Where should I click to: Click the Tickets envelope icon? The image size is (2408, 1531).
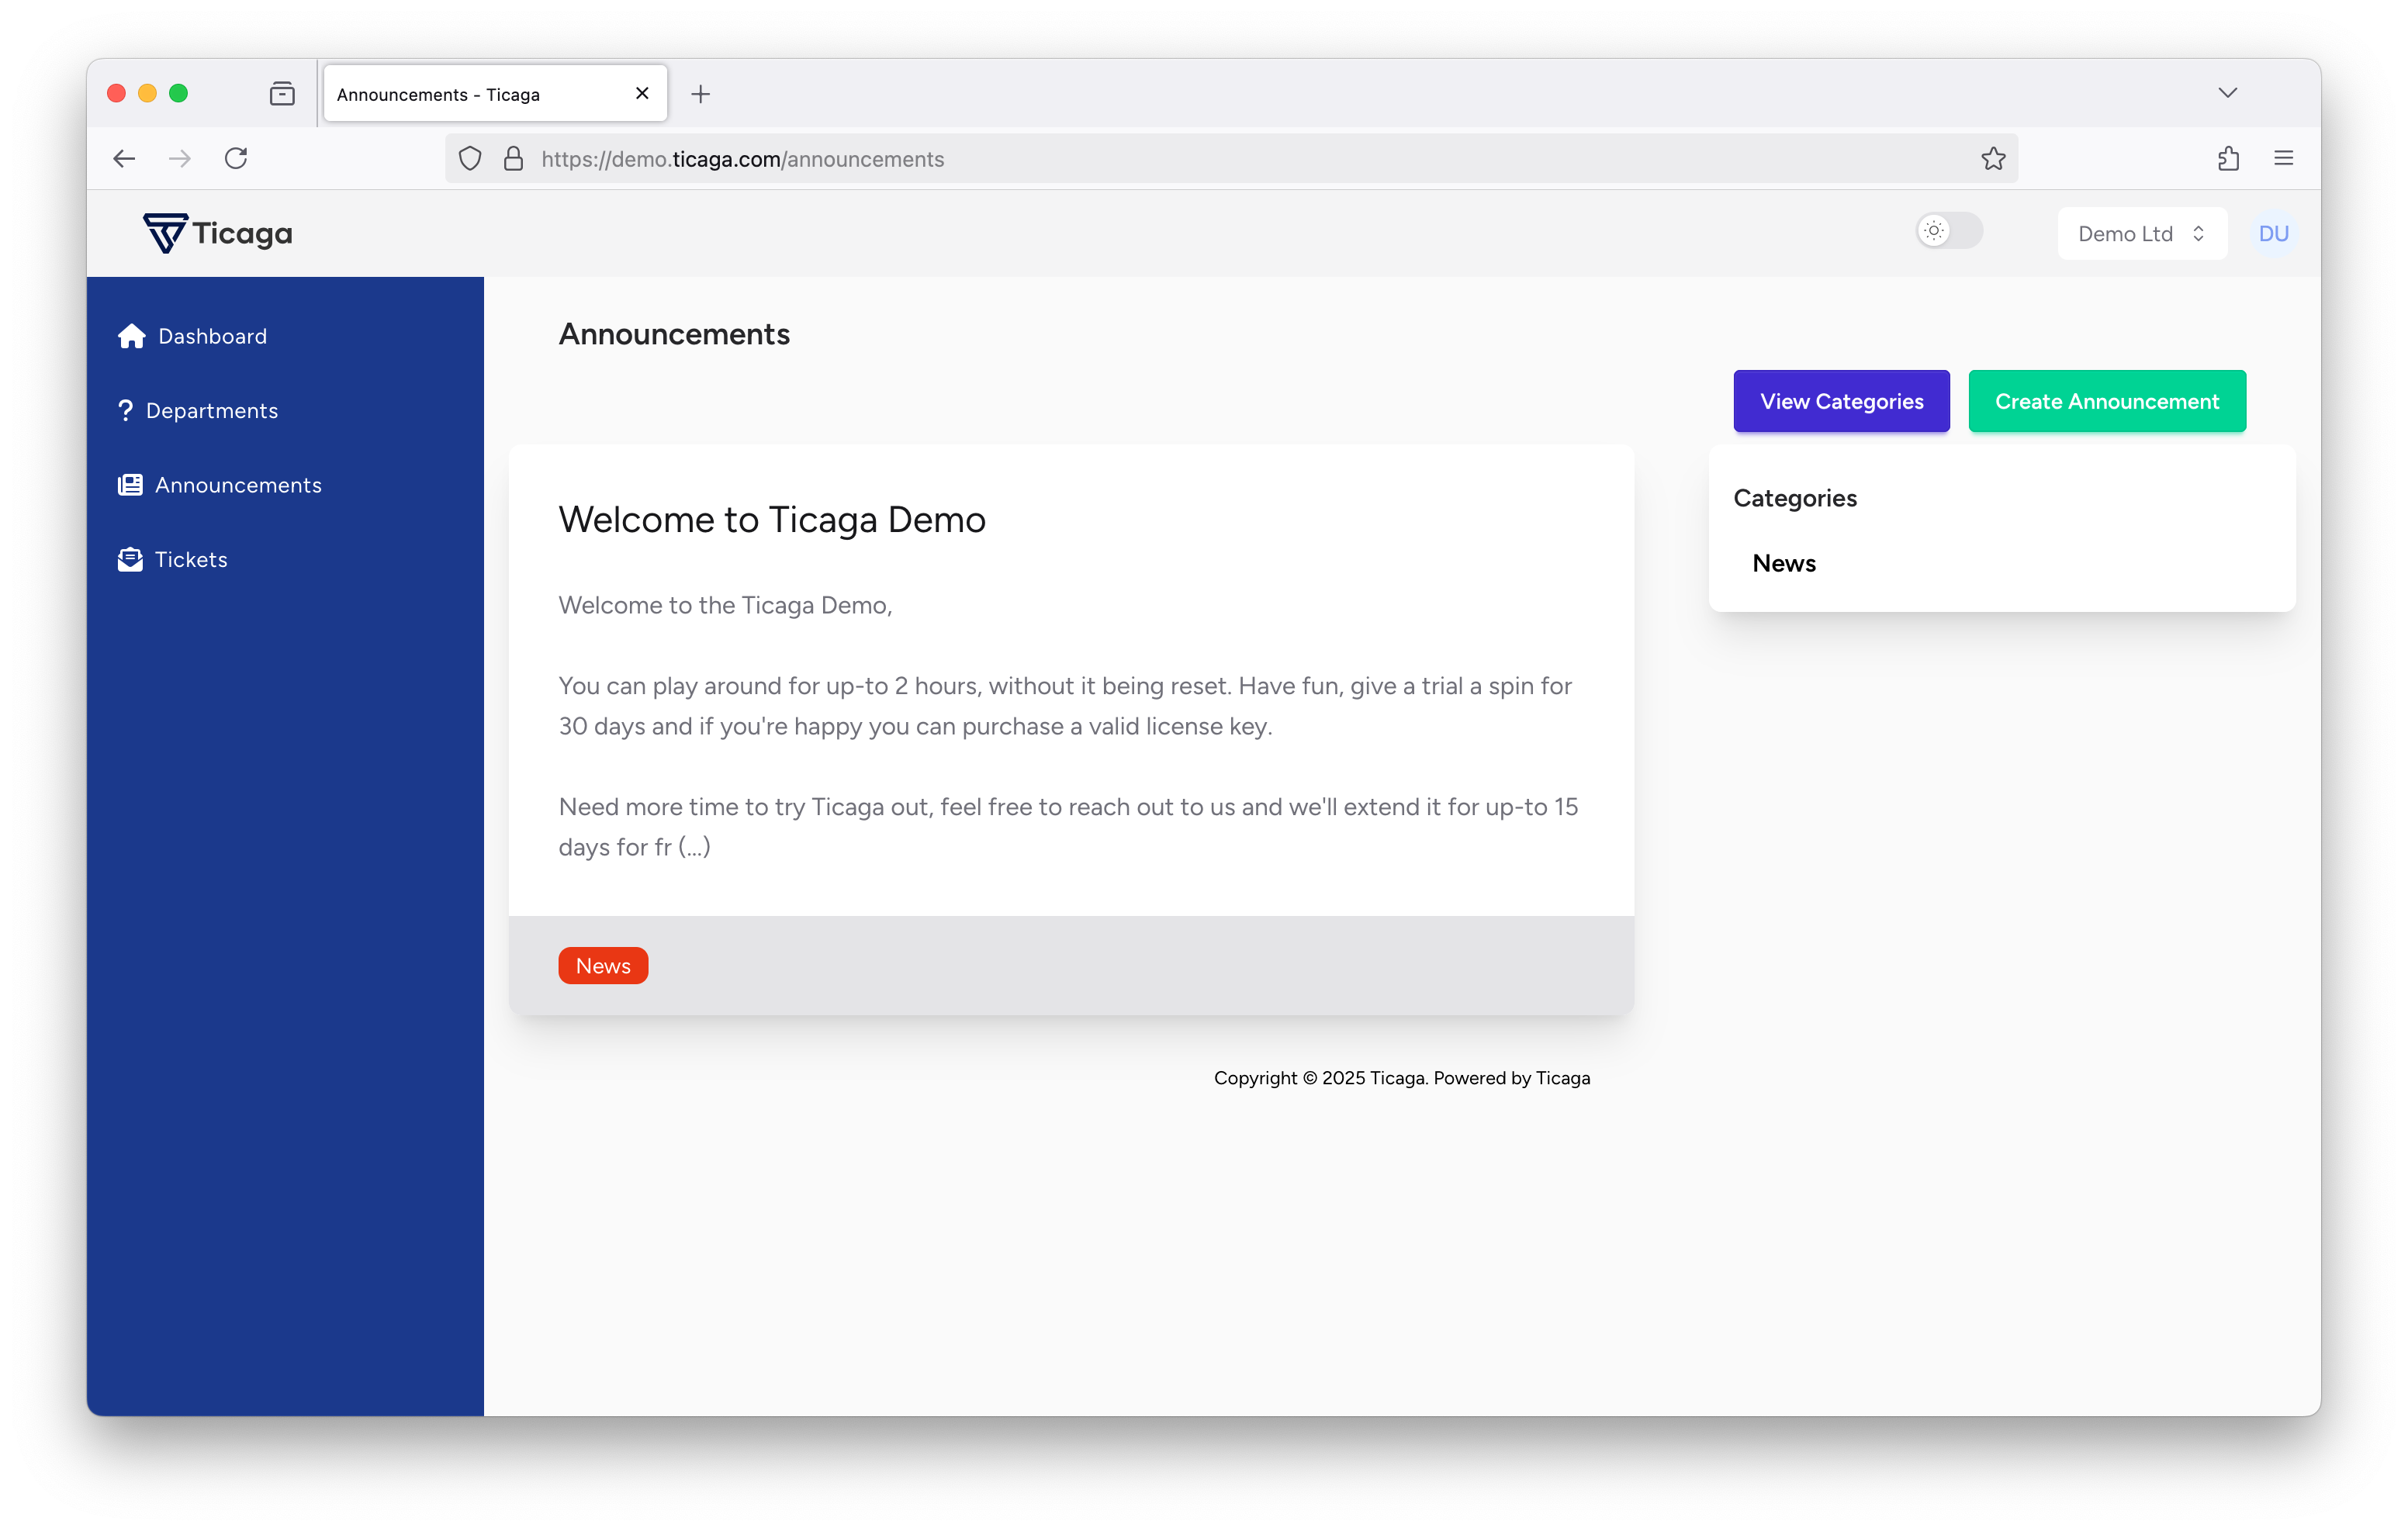(130, 560)
